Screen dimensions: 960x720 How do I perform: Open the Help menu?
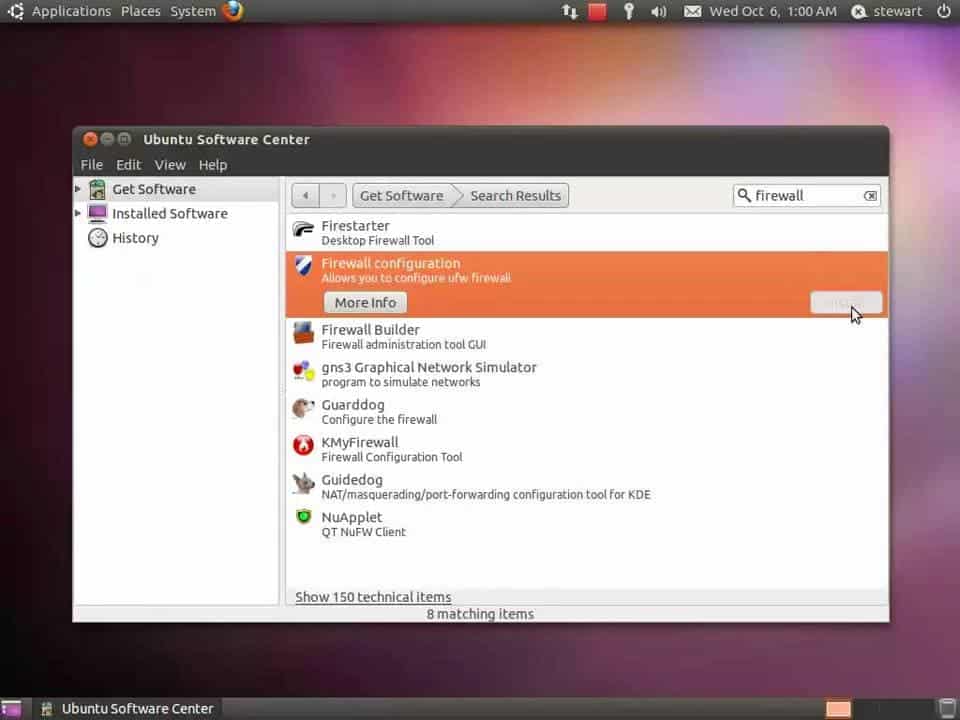tap(213, 165)
